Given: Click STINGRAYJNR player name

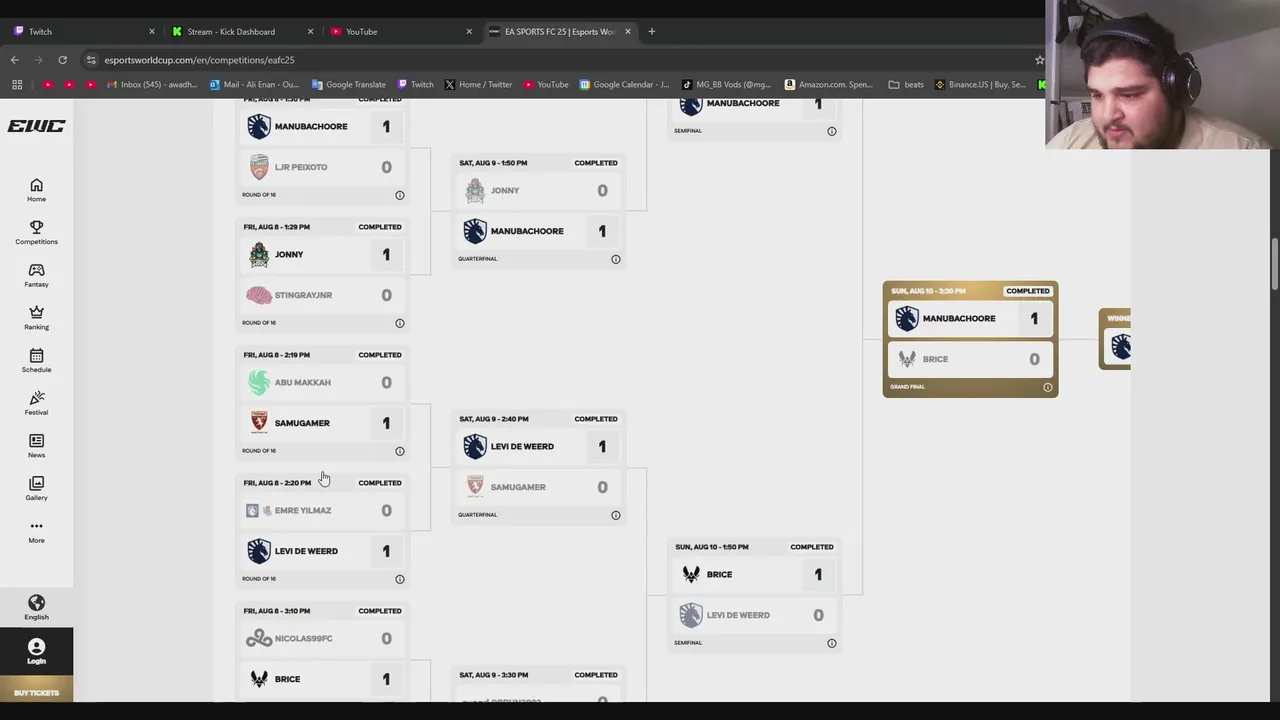Looking at the screenshot, I should 303,295.
